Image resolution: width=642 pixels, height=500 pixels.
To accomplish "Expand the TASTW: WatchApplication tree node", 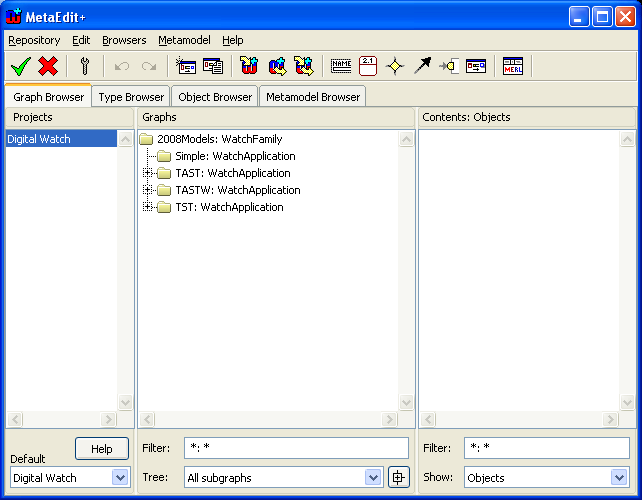I will (148, 190).
